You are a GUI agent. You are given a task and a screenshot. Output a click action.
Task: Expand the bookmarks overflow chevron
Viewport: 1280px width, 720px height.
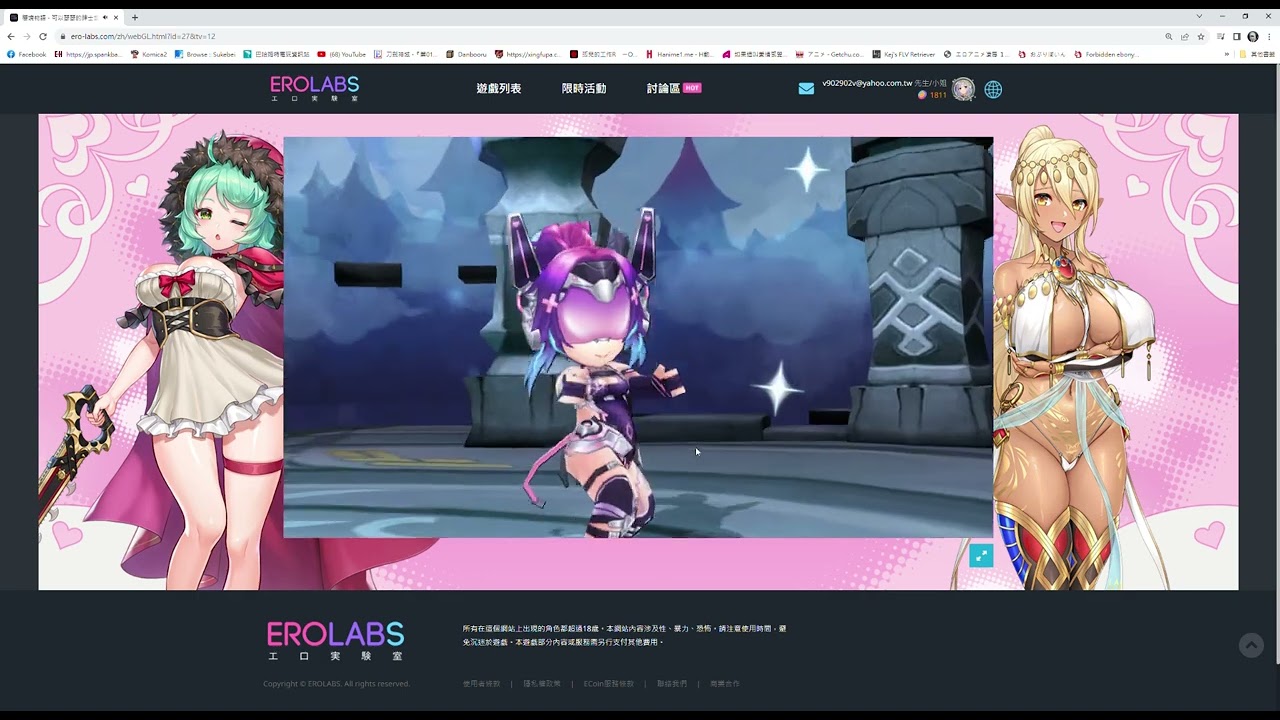[1227, 54]
